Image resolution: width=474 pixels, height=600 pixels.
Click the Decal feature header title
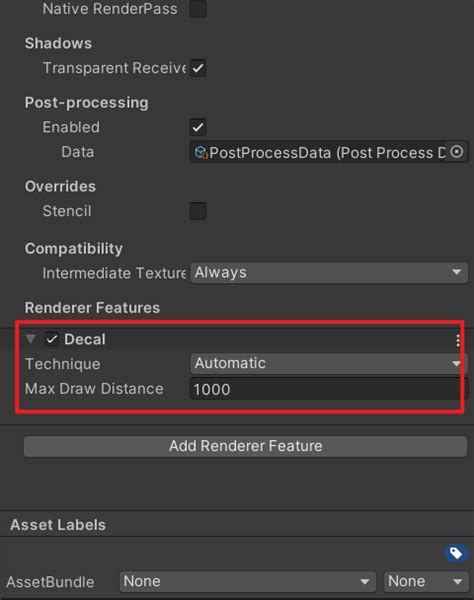click(85, 339)
